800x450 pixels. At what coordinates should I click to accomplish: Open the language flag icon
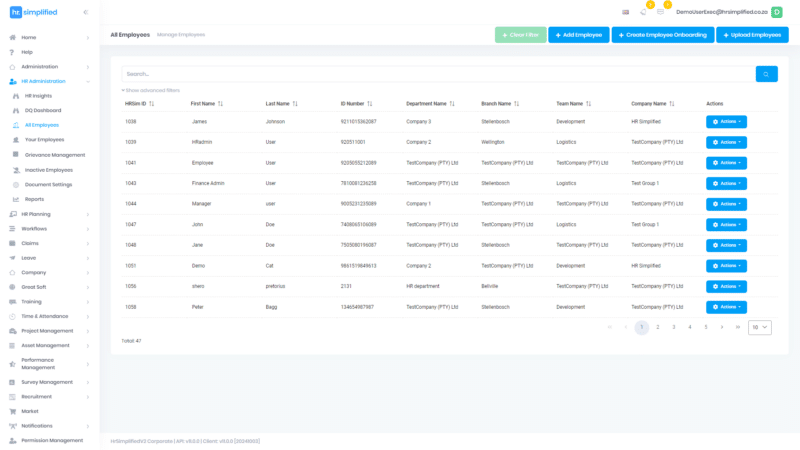pyautogui.click(x=626, y=12)
